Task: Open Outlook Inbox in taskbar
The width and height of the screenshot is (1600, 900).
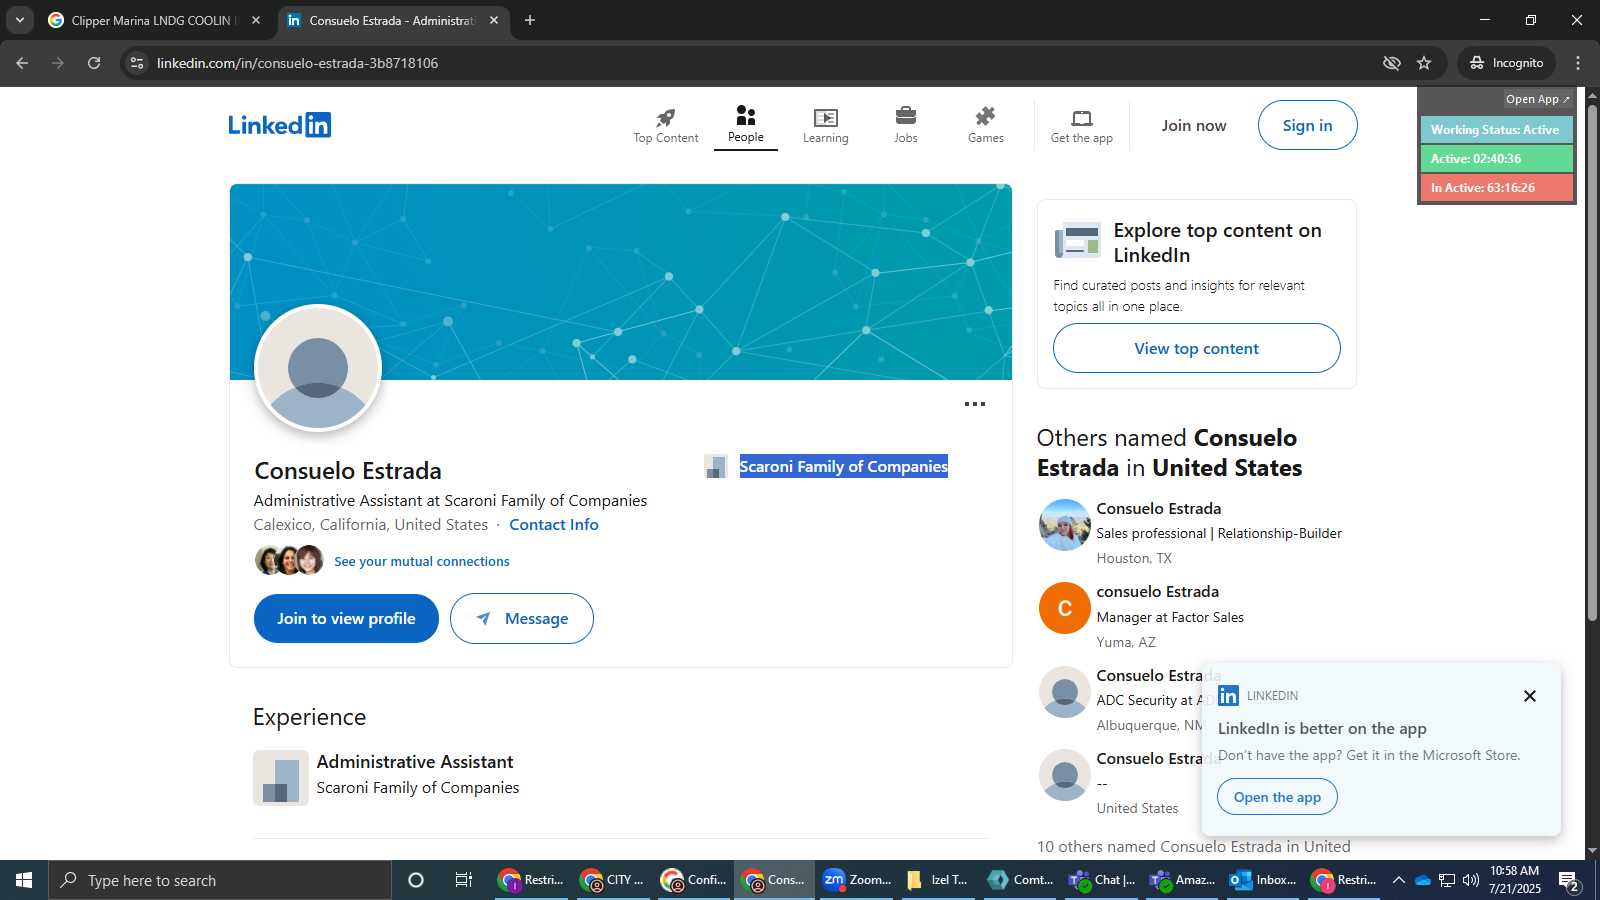Action: (1262, 880)
